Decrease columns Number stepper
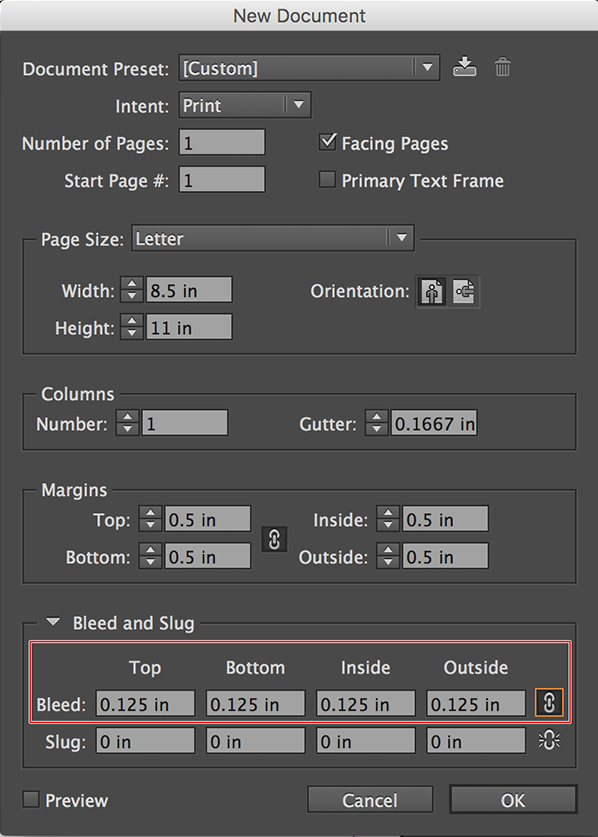The image size is (598, 837). [x=127, y=429]
